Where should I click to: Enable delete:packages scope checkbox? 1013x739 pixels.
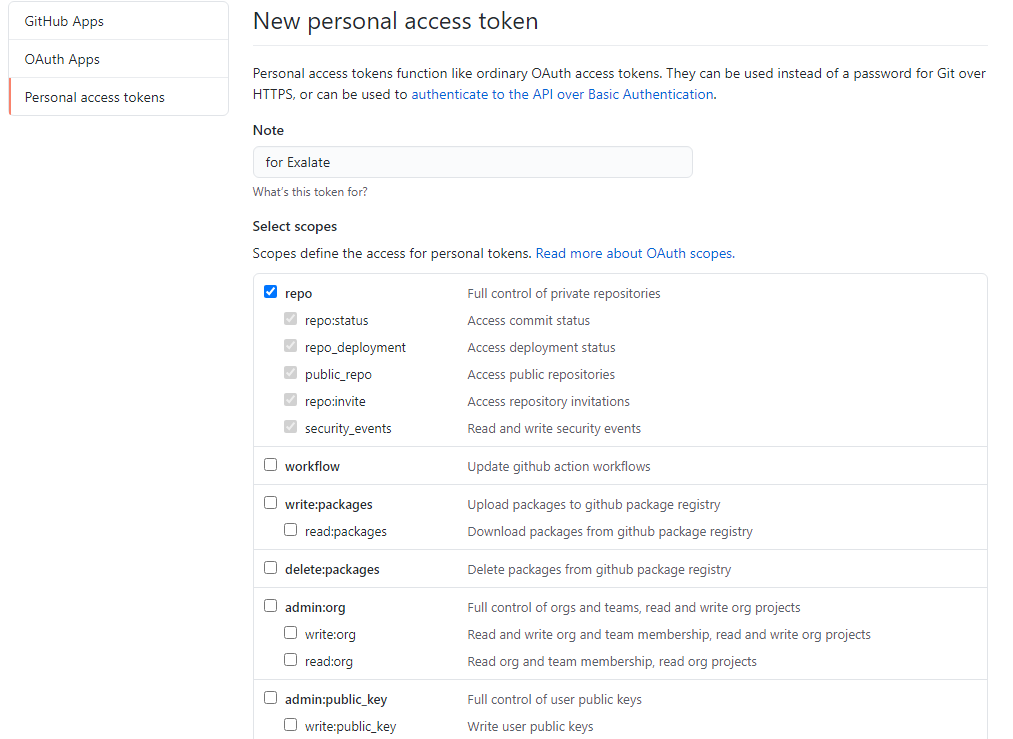click(270, 568)
